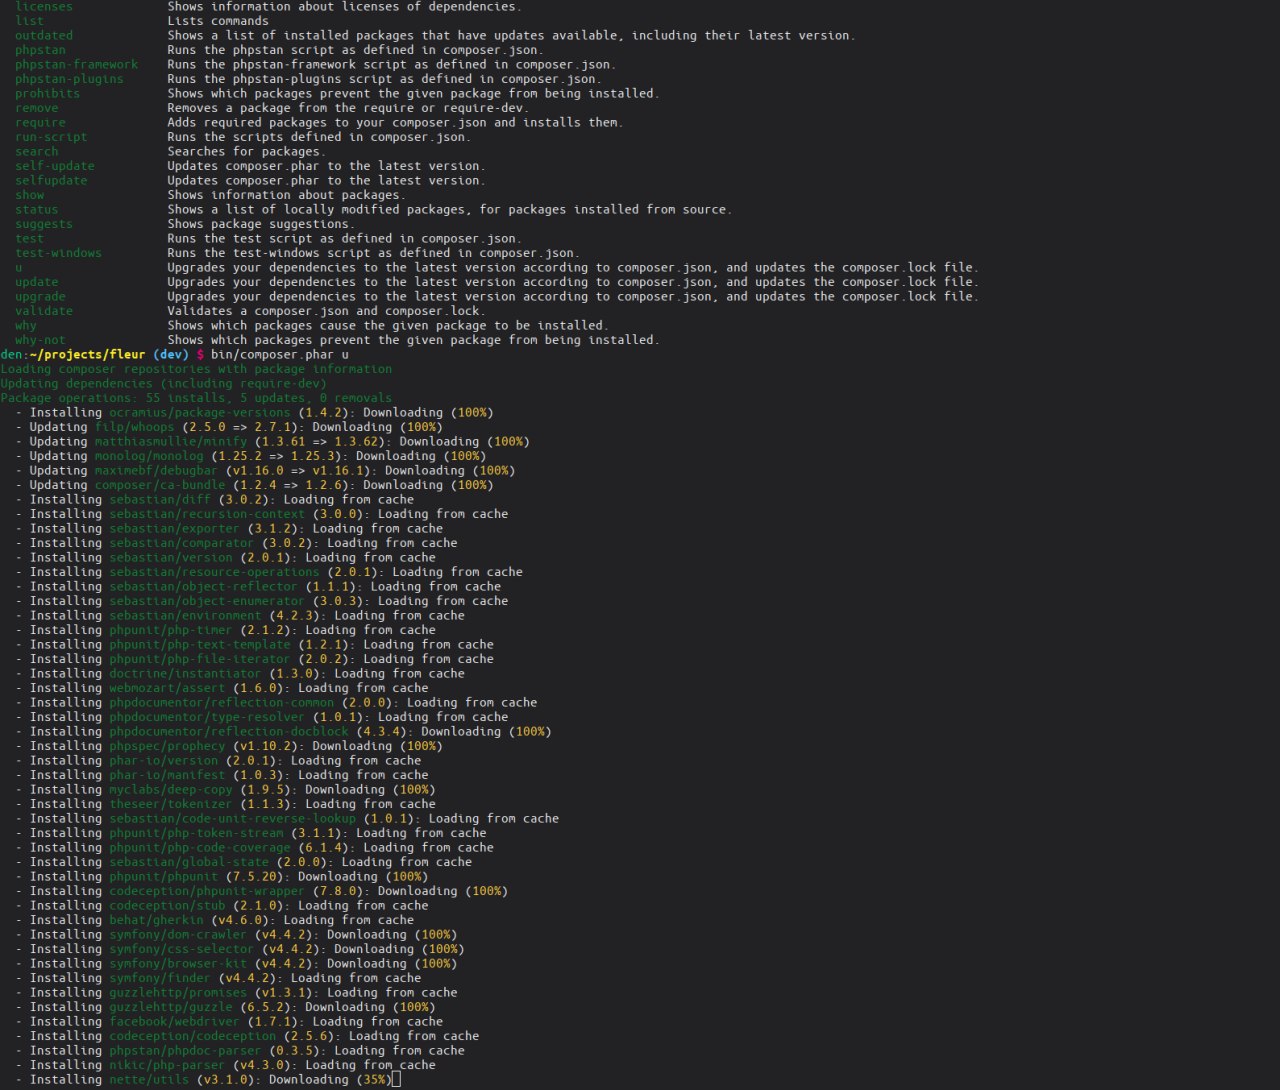Click package name 'ocramius/package-versions'
Image resolution: width=1280 pixels, height=1090 pixels.
click(200, 413)
